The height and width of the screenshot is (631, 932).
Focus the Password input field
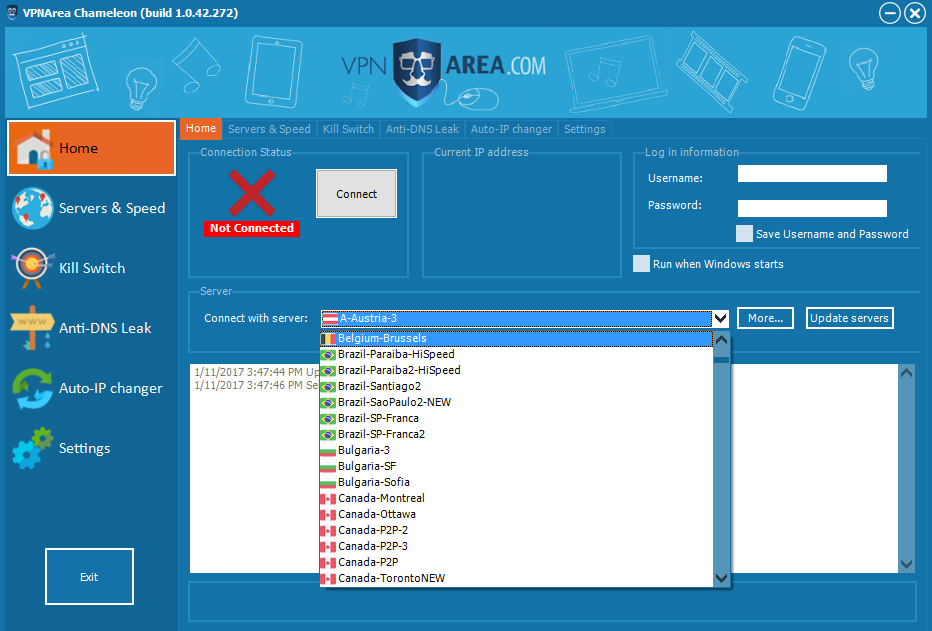point(812,208)
